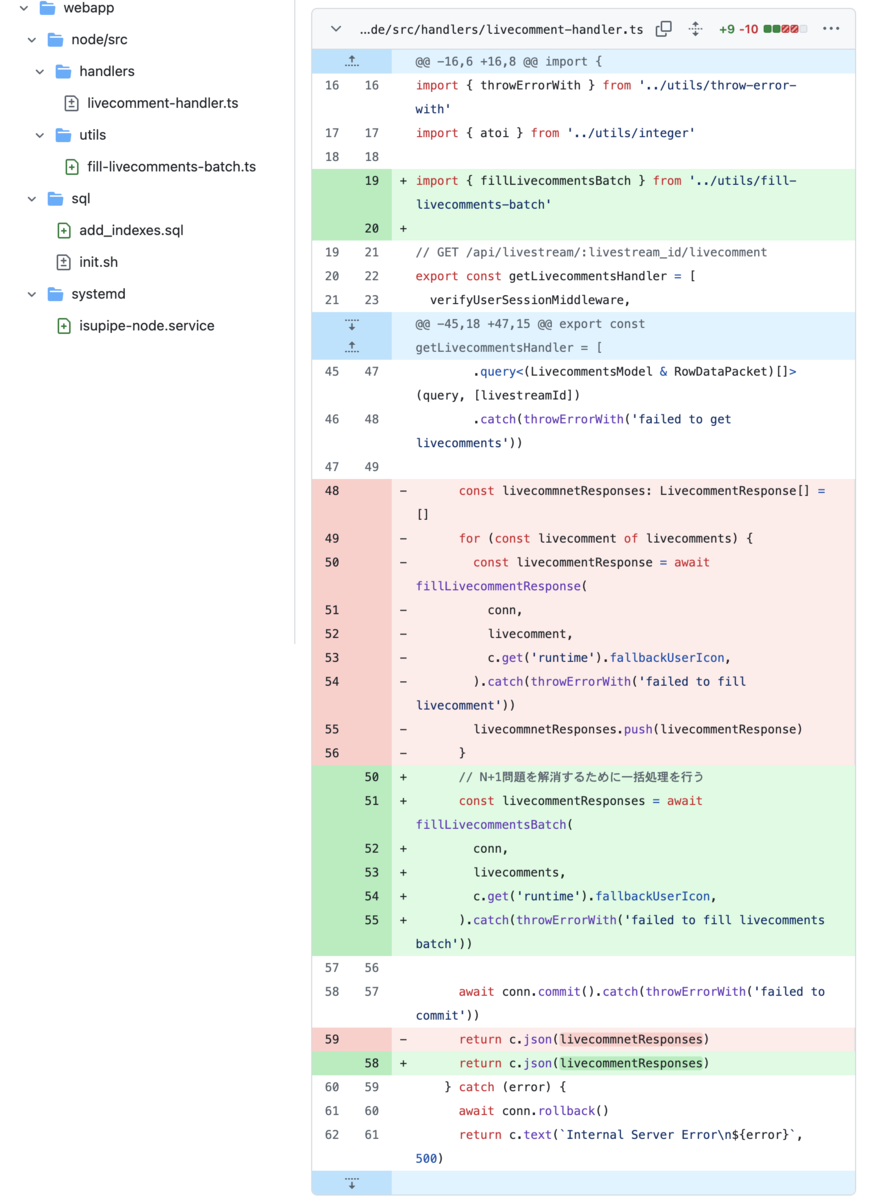
Task: Expand hidden lines above line 16
Action: [352, 62]
